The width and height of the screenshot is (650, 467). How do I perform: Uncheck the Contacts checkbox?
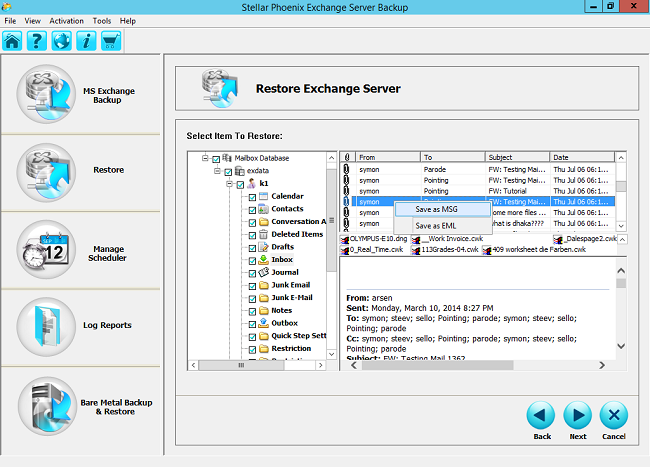252,210
